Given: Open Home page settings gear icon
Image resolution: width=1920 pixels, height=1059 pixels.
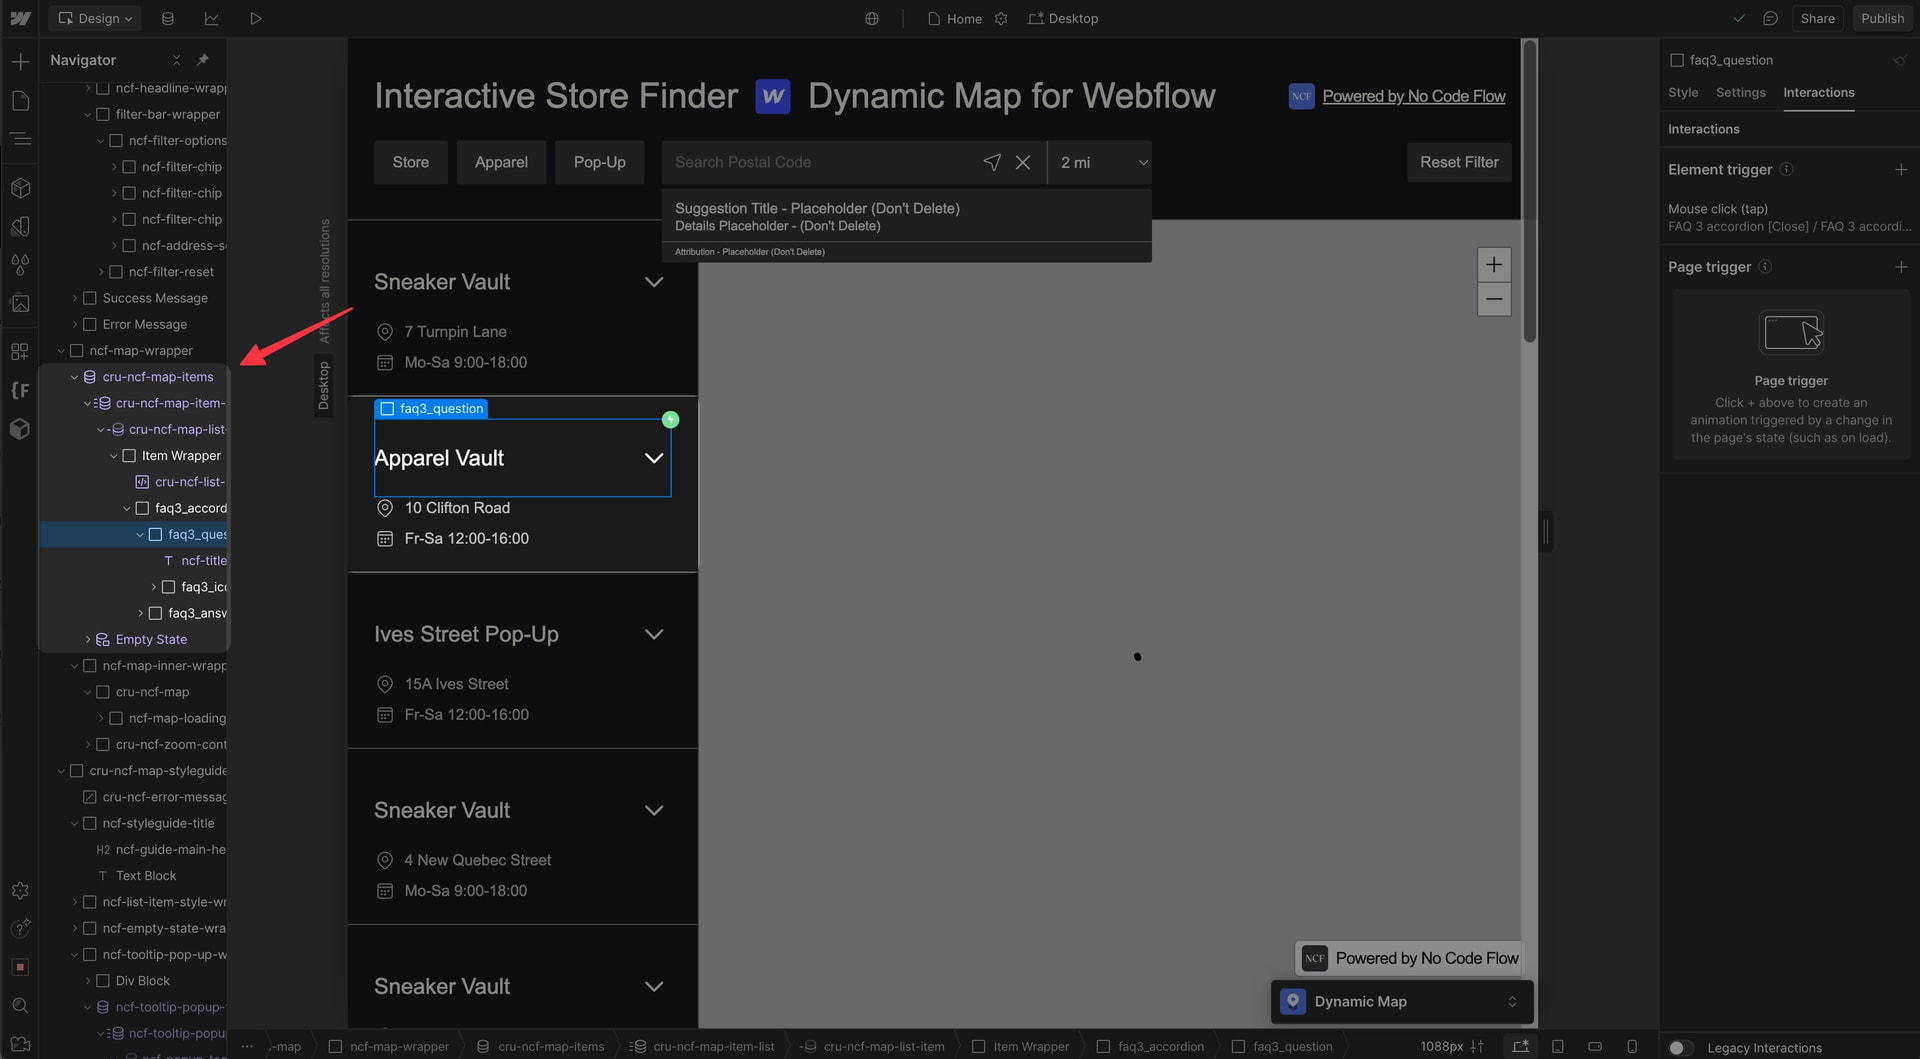Looking at the screenshot, I should point(1001,18).
